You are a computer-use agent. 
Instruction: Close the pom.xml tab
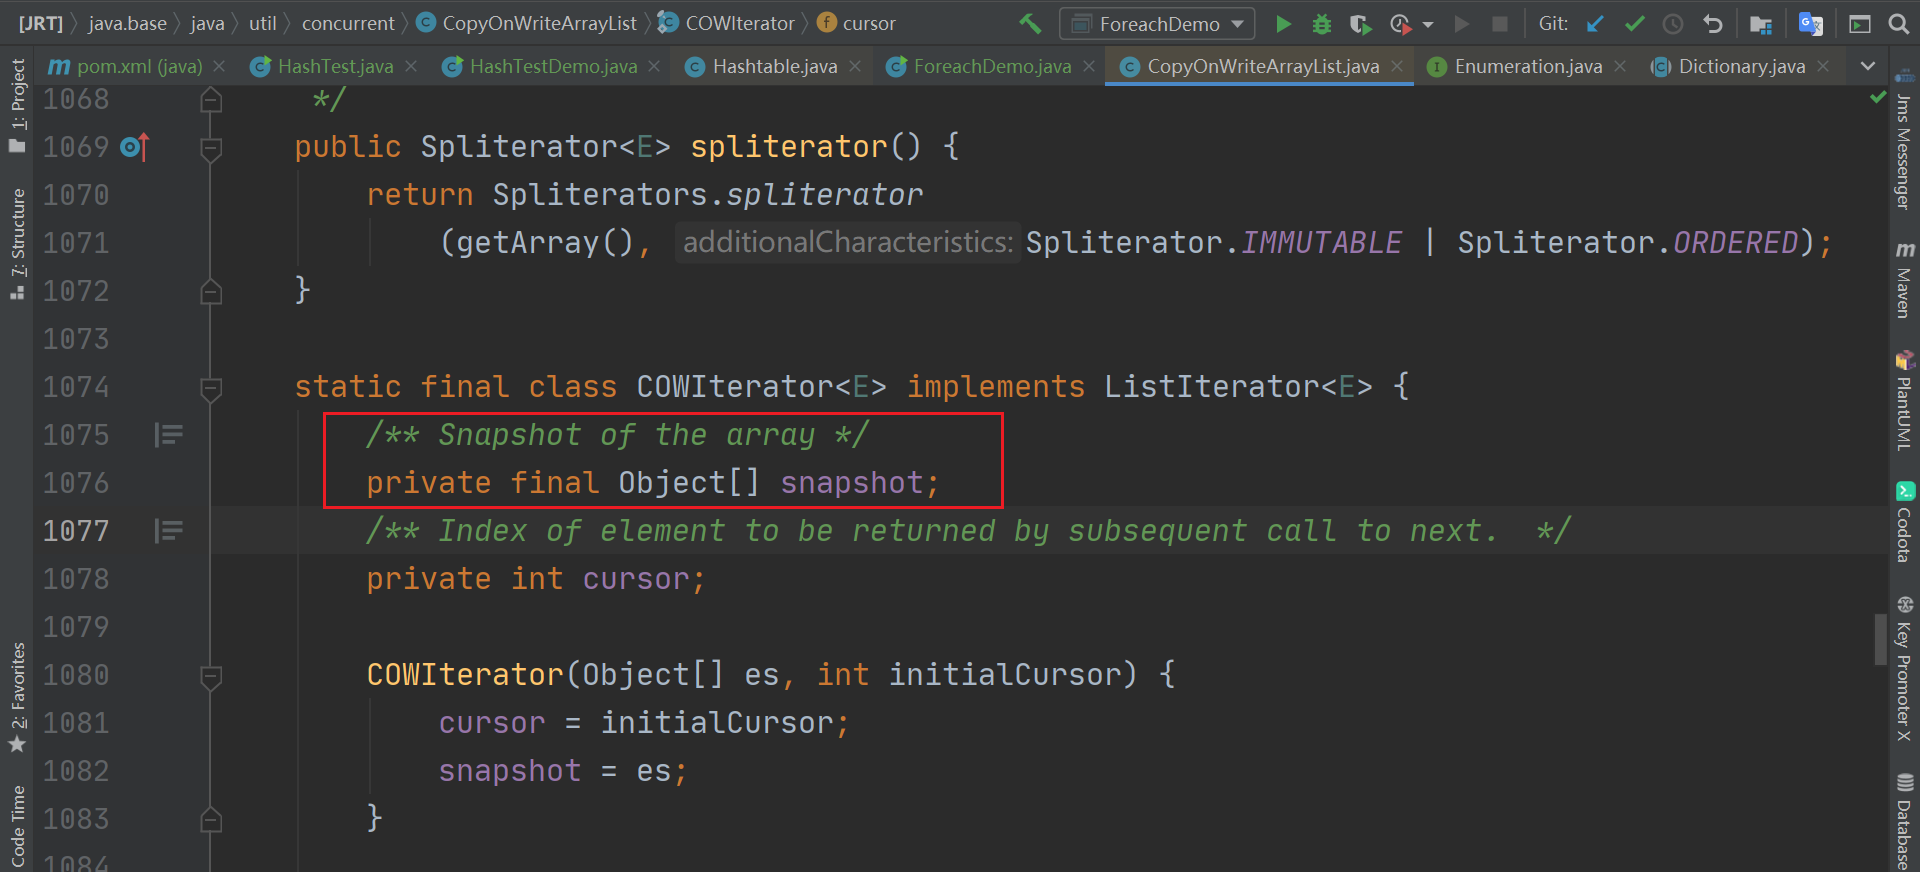pos(219,66)
